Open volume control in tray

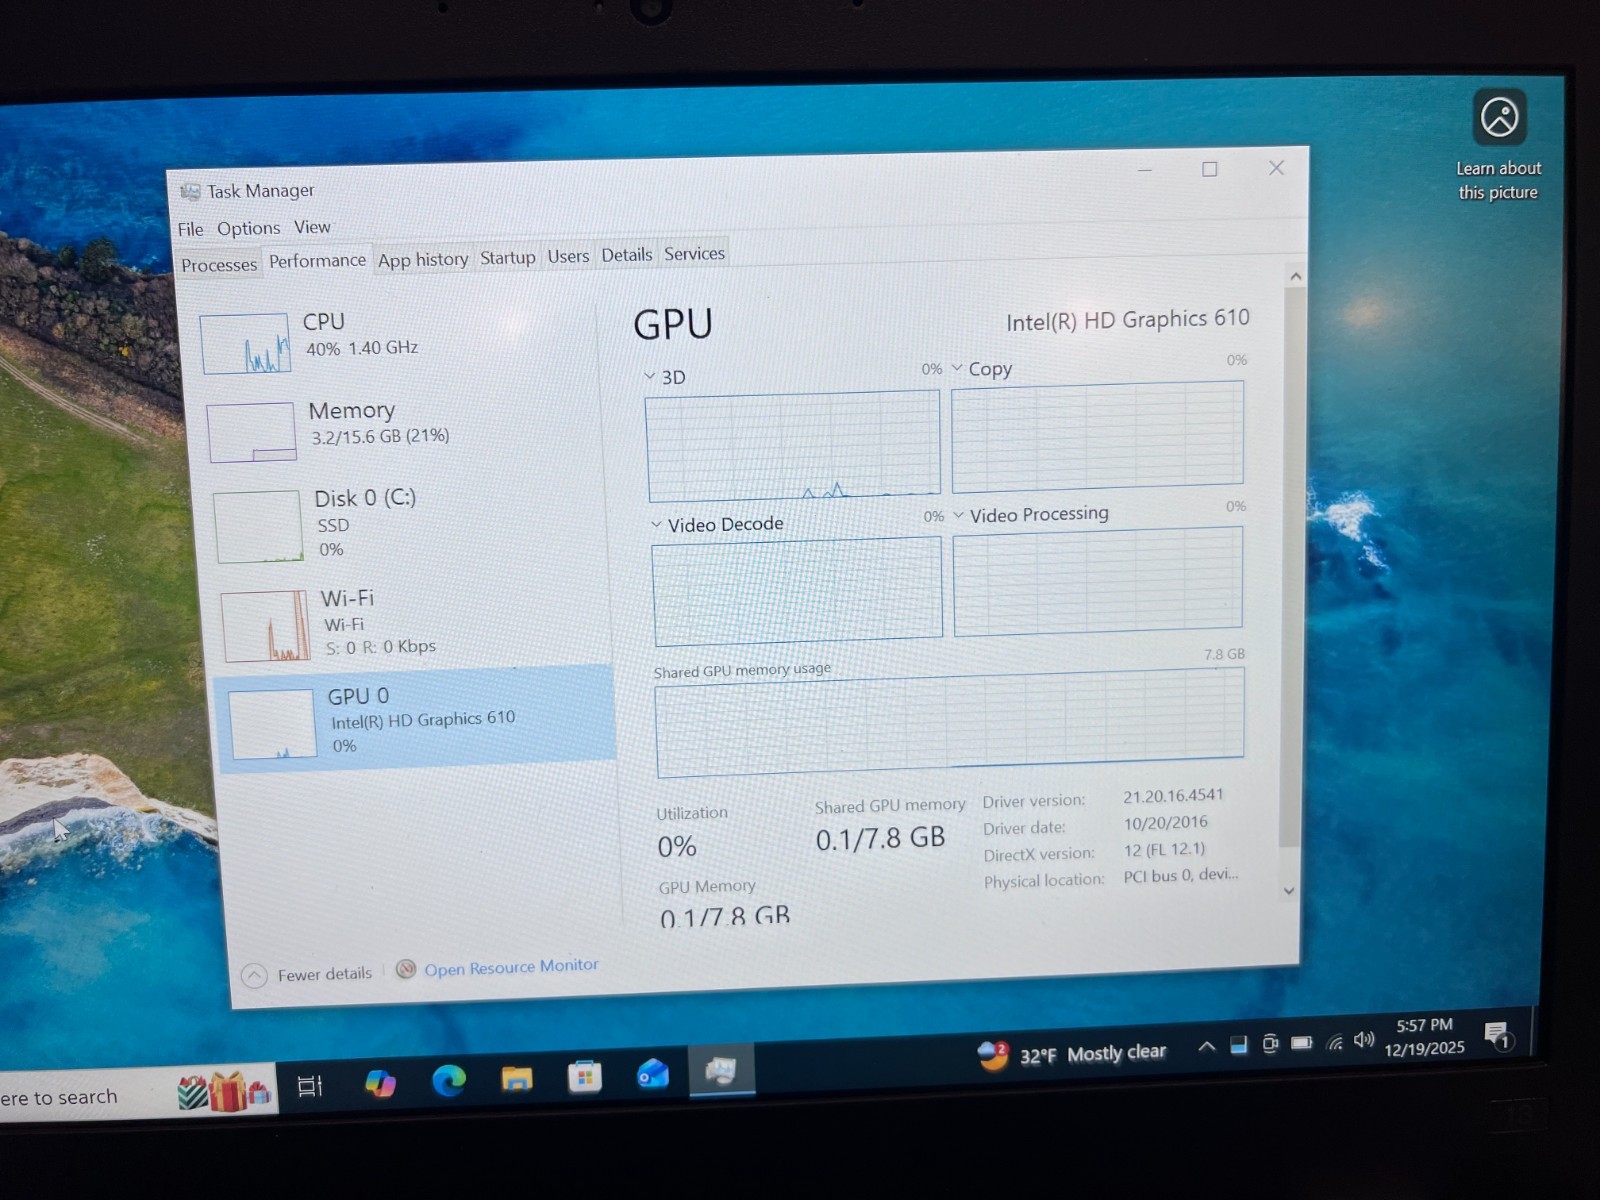click(1364, 1040)
